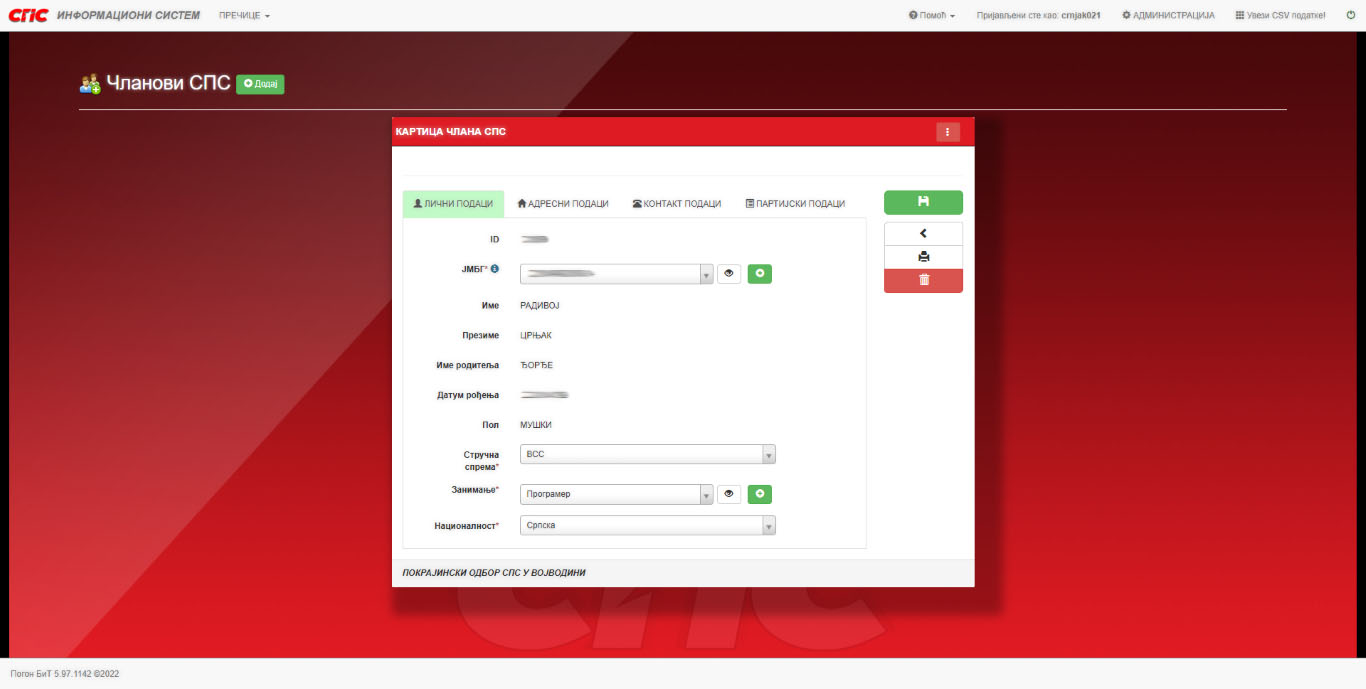Click ПОКРАЈИНСКИ ОДБОР СПС У ВОЈВОДИНИ footer text

(494, 573)
